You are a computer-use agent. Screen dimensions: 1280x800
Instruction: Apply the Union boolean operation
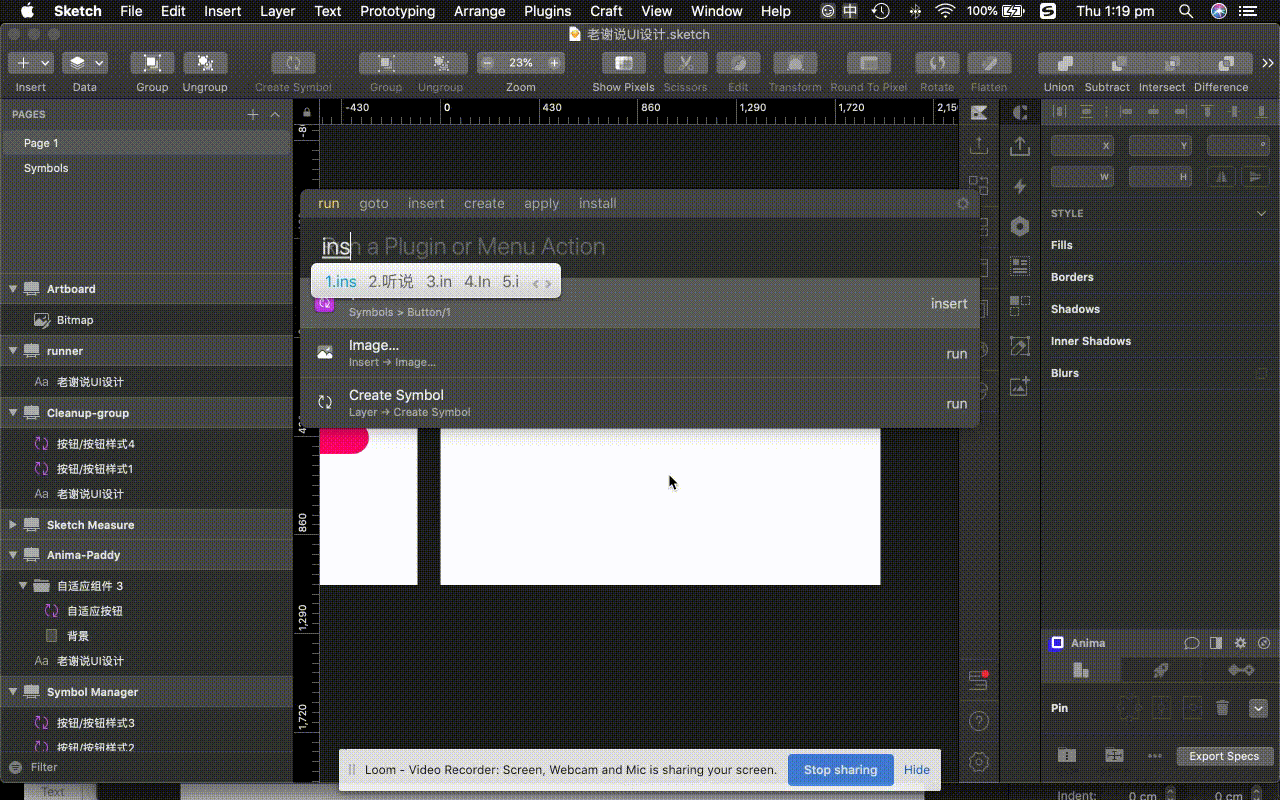pyautogui.click(x=1065, y=63)
